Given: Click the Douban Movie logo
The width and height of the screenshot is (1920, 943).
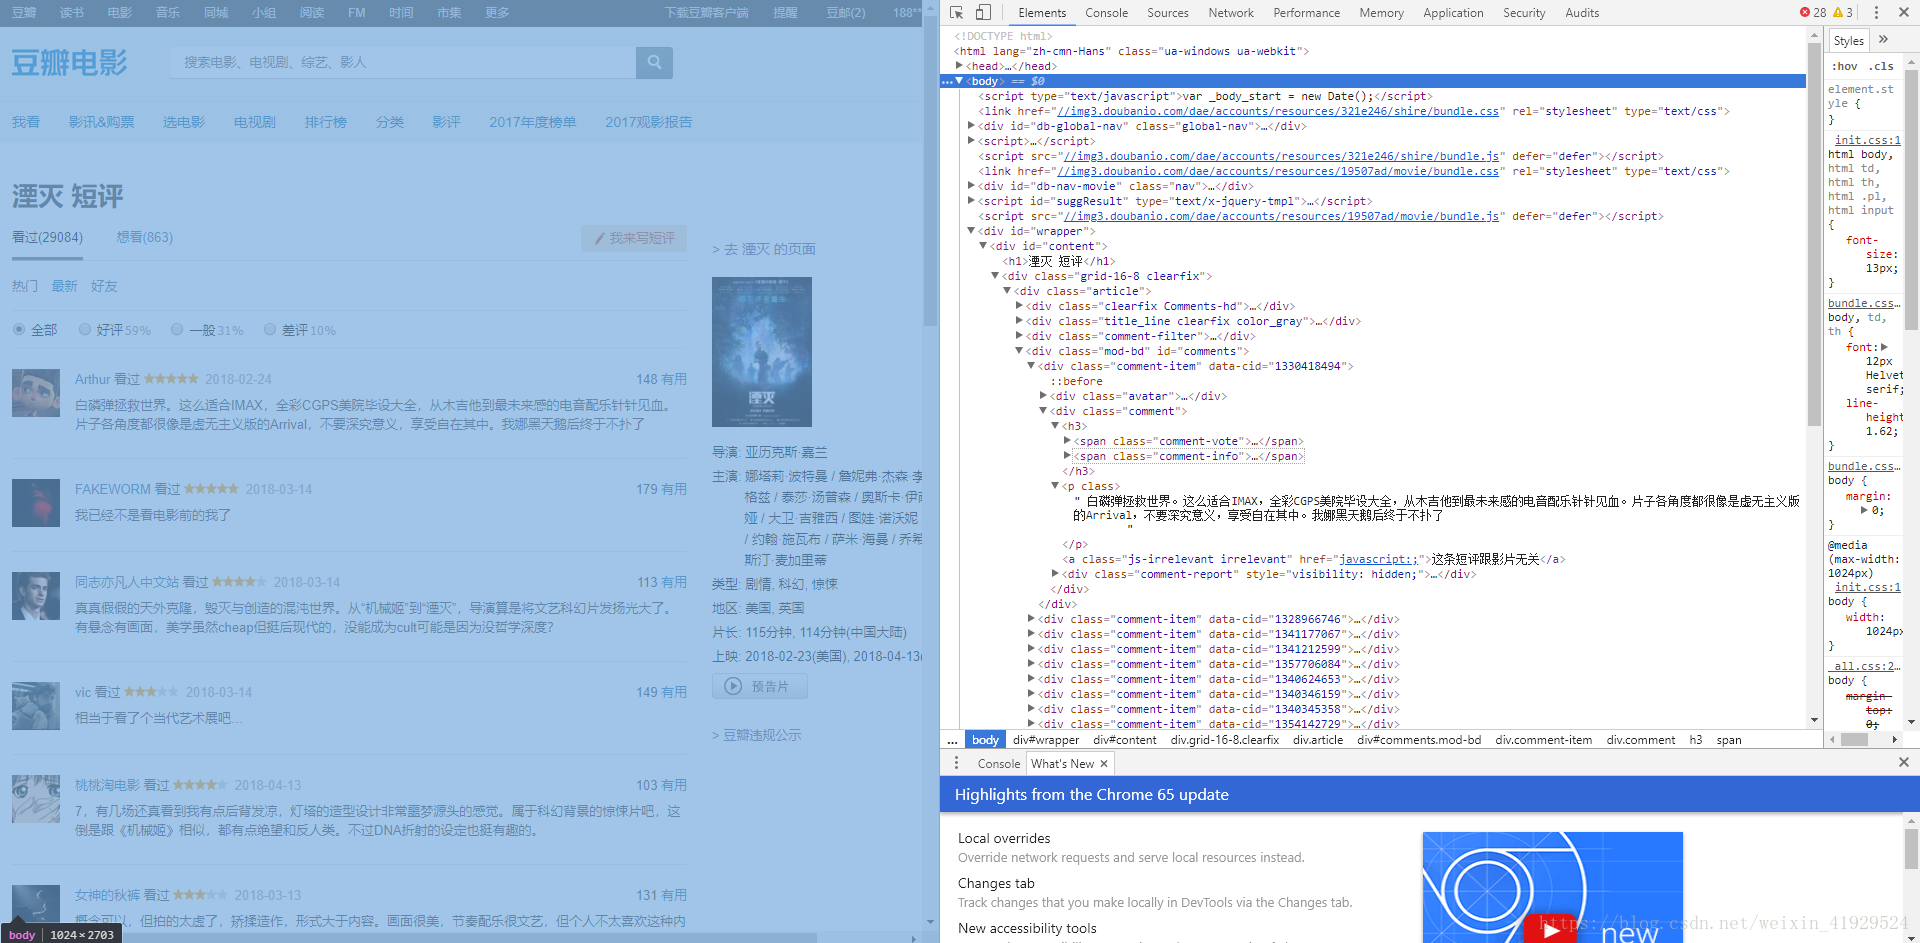Looking at the screenshot, I should click(x=70, y=63).
